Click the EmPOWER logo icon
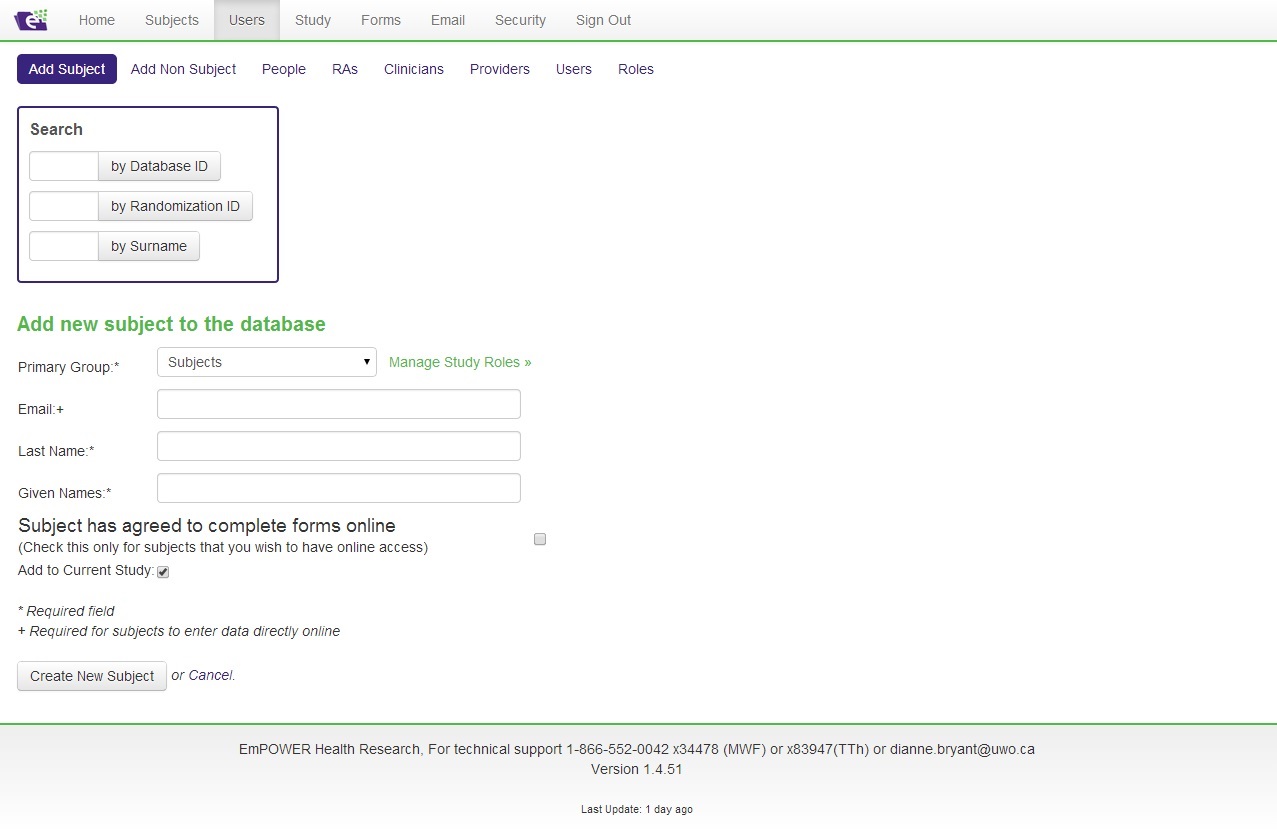This screenshot has height=829, width=1277. (x=31, y=20)
